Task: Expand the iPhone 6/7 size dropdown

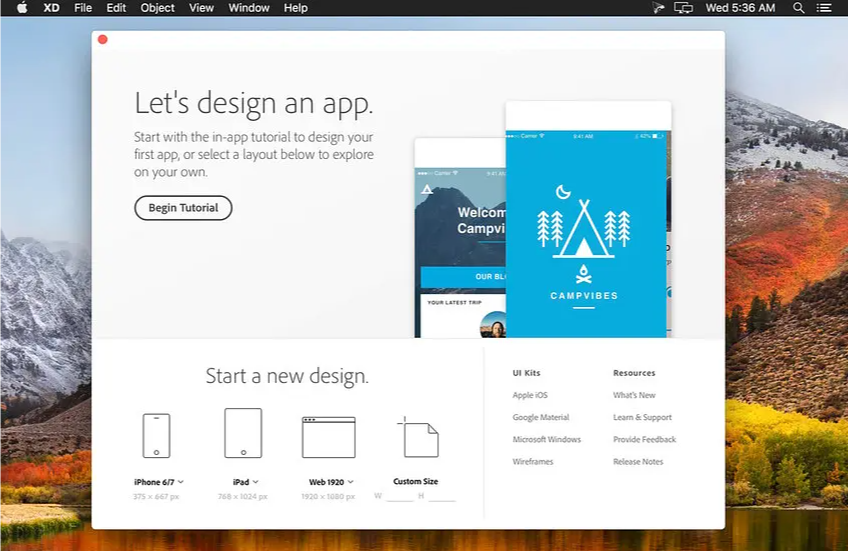Action: pos(181,482)
